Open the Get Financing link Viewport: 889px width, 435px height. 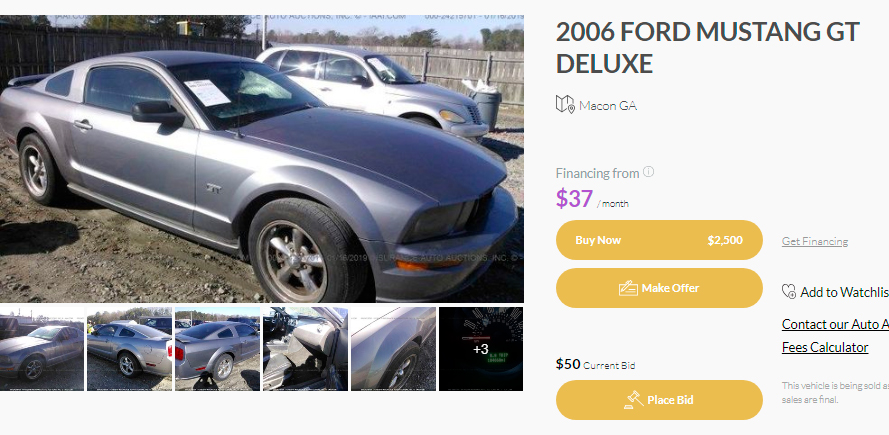point(815,241)
